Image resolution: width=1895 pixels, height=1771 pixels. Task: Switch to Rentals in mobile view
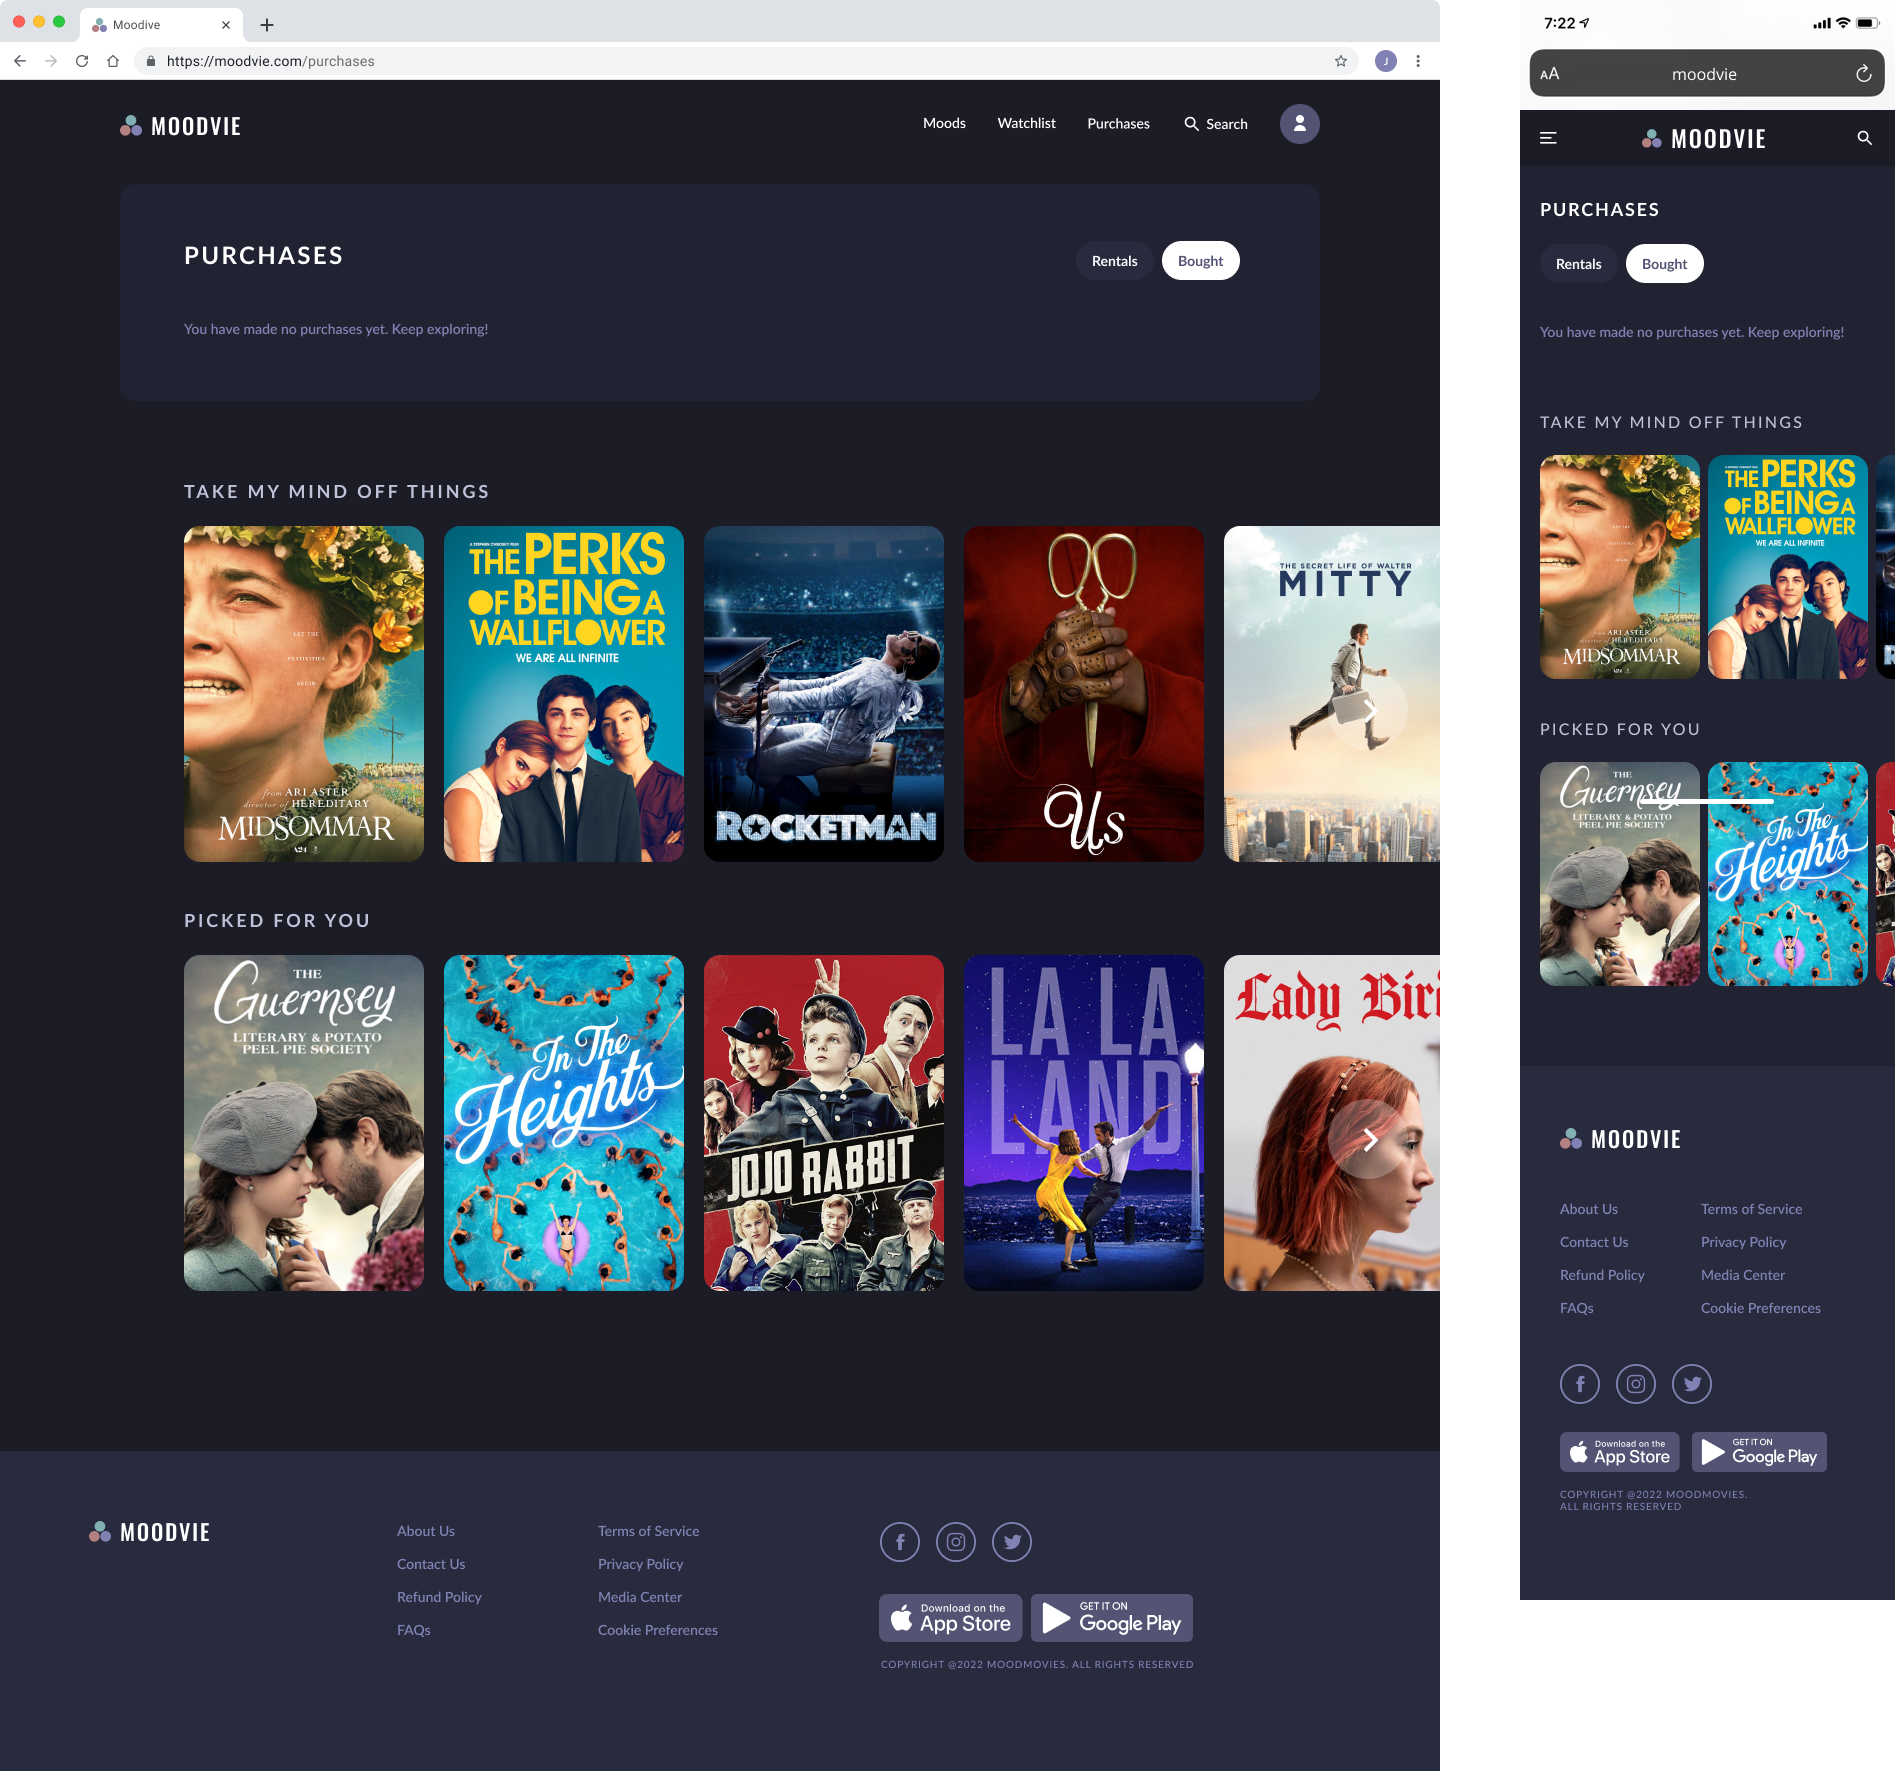tap(1578, 264)
